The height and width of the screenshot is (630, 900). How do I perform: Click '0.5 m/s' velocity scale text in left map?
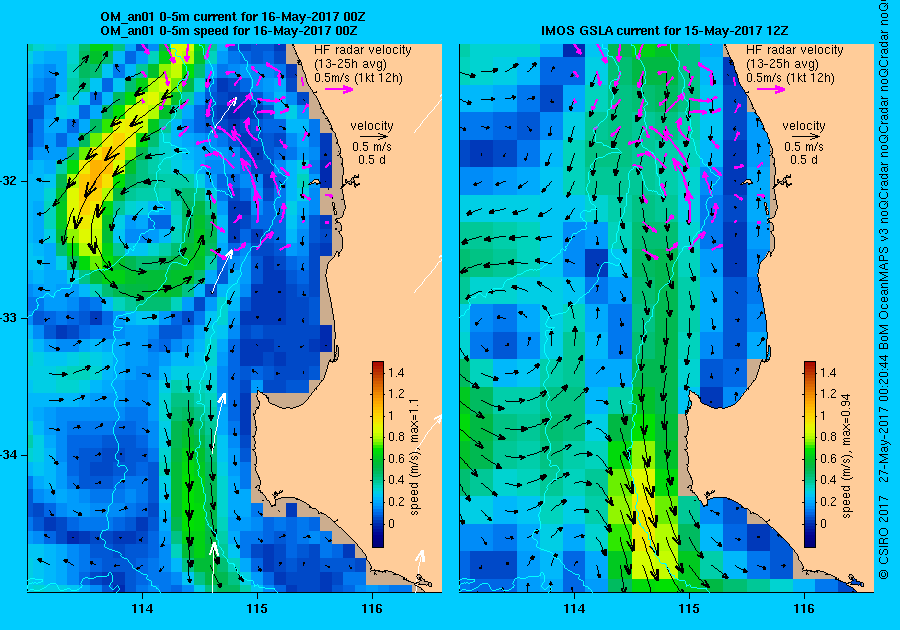[x=372, y=147]
